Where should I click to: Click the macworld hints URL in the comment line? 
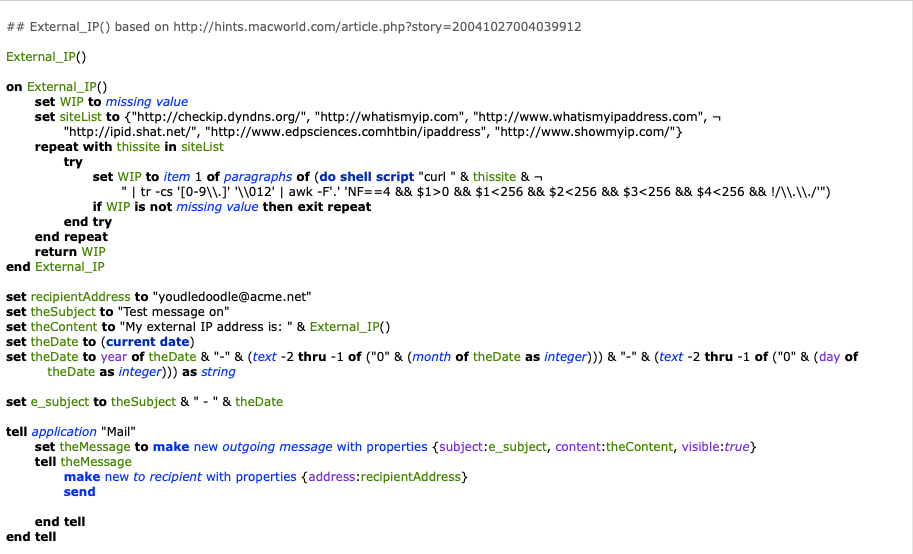tap(377, 27)
